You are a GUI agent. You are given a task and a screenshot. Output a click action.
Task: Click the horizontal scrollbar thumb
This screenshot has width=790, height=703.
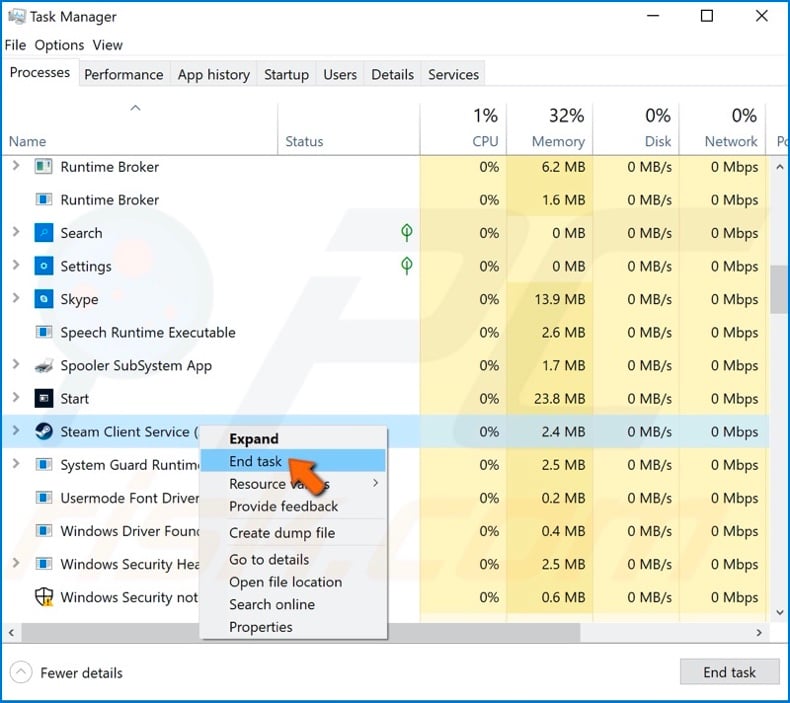[300, 632]
